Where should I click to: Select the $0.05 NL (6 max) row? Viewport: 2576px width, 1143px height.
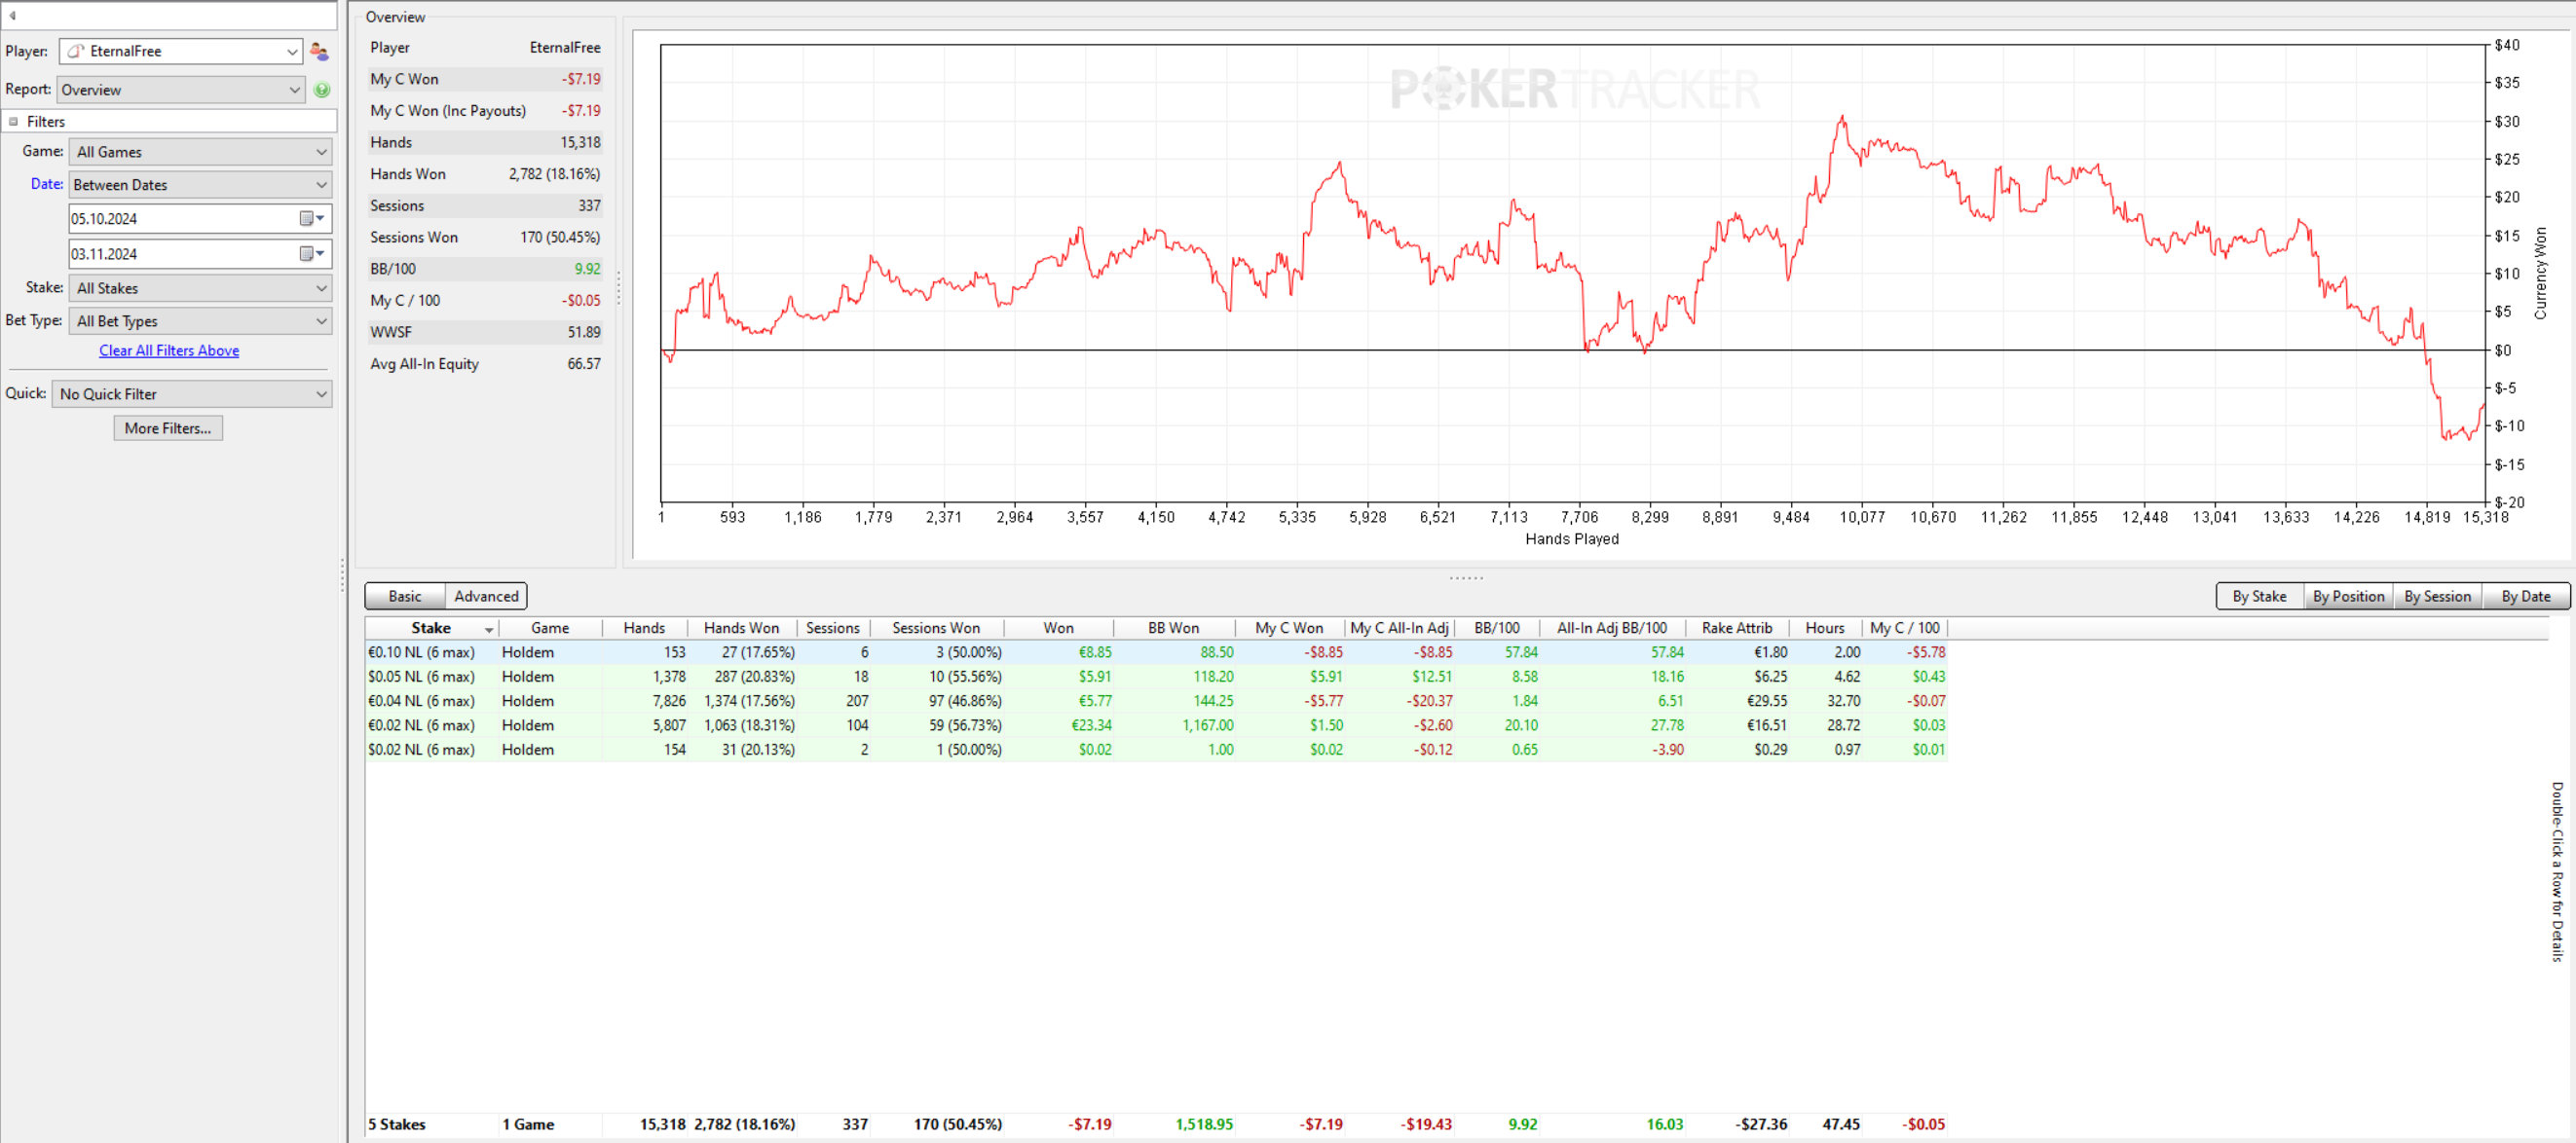tap(1156, 677)
